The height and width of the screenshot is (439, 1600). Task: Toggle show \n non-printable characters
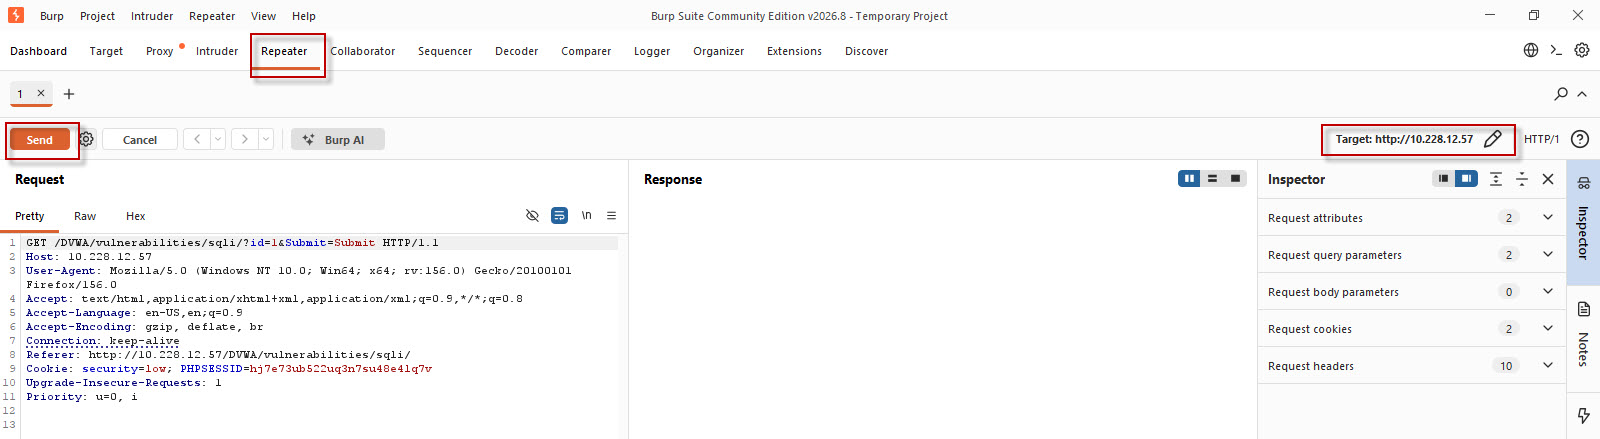587,215
